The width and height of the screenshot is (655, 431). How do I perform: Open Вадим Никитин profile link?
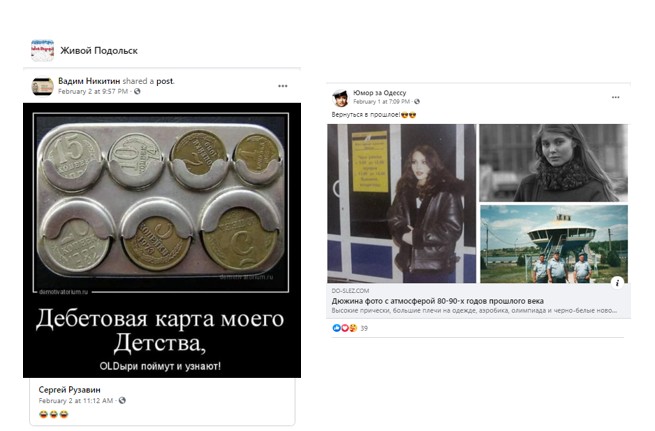click(89, 81)
